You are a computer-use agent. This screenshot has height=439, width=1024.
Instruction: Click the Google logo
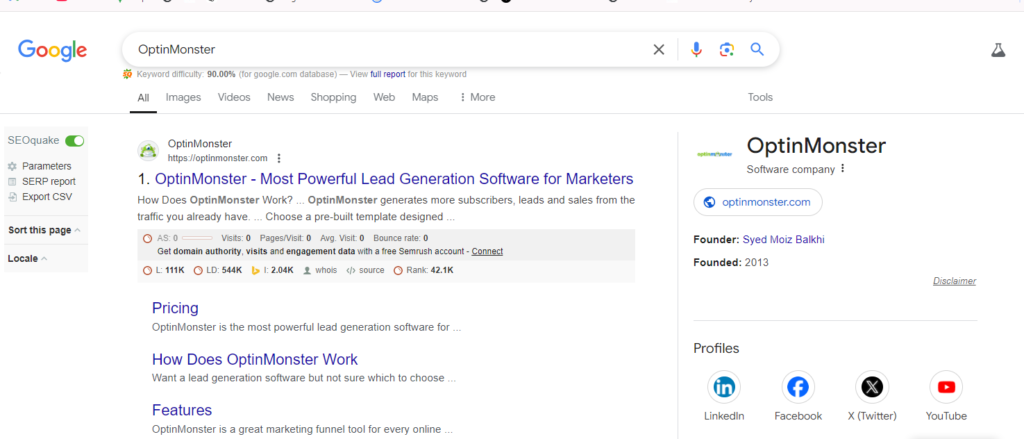52,50
